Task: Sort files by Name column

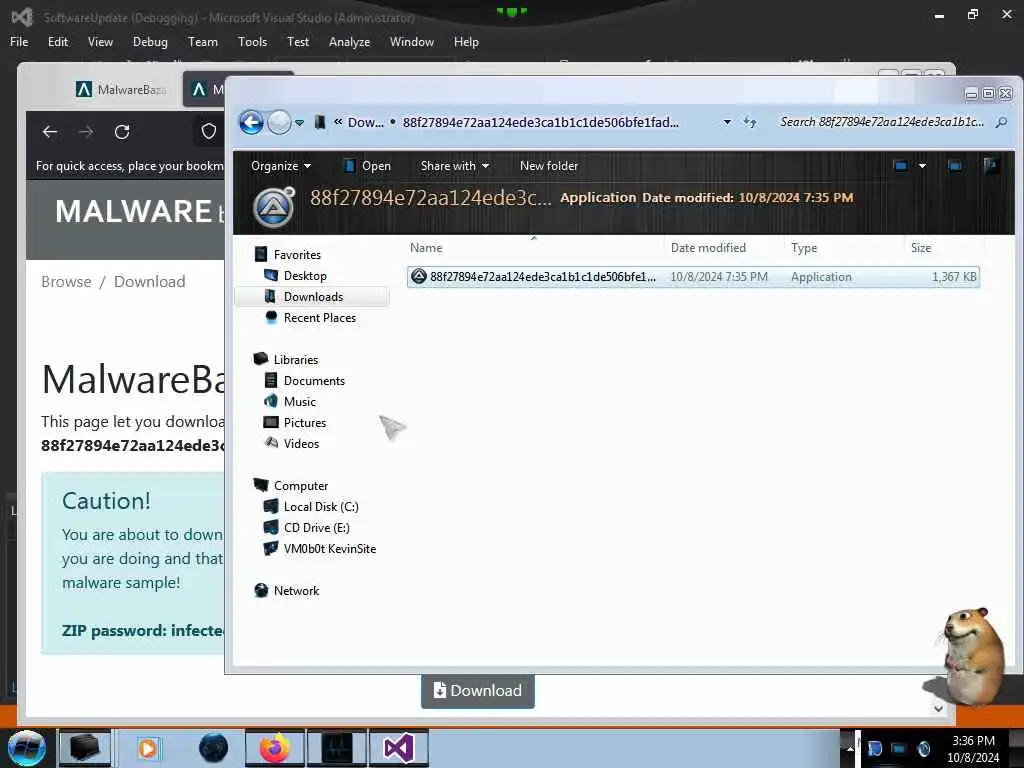Action: 426,248
